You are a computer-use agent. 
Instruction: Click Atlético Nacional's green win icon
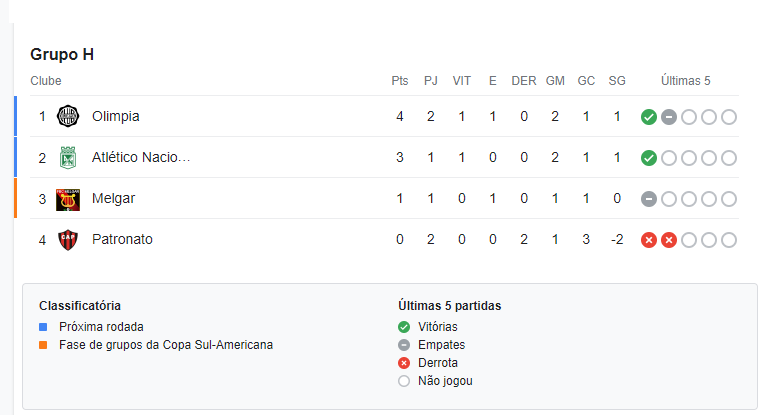(649, 158)
